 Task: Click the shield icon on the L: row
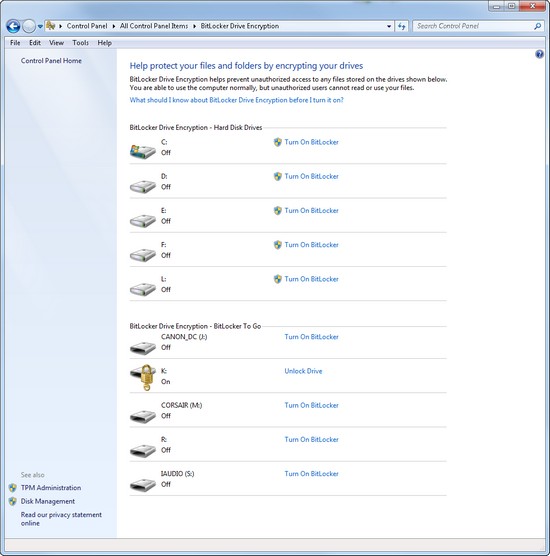[278, 279]
